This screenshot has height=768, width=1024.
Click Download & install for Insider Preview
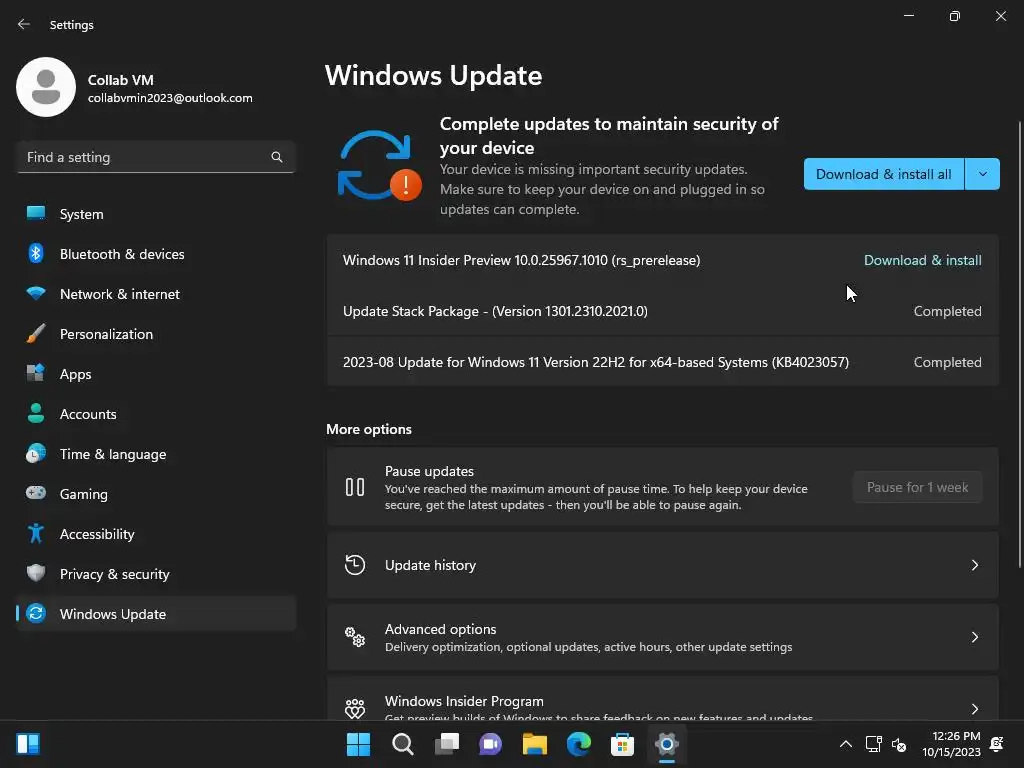click(922, 260)
